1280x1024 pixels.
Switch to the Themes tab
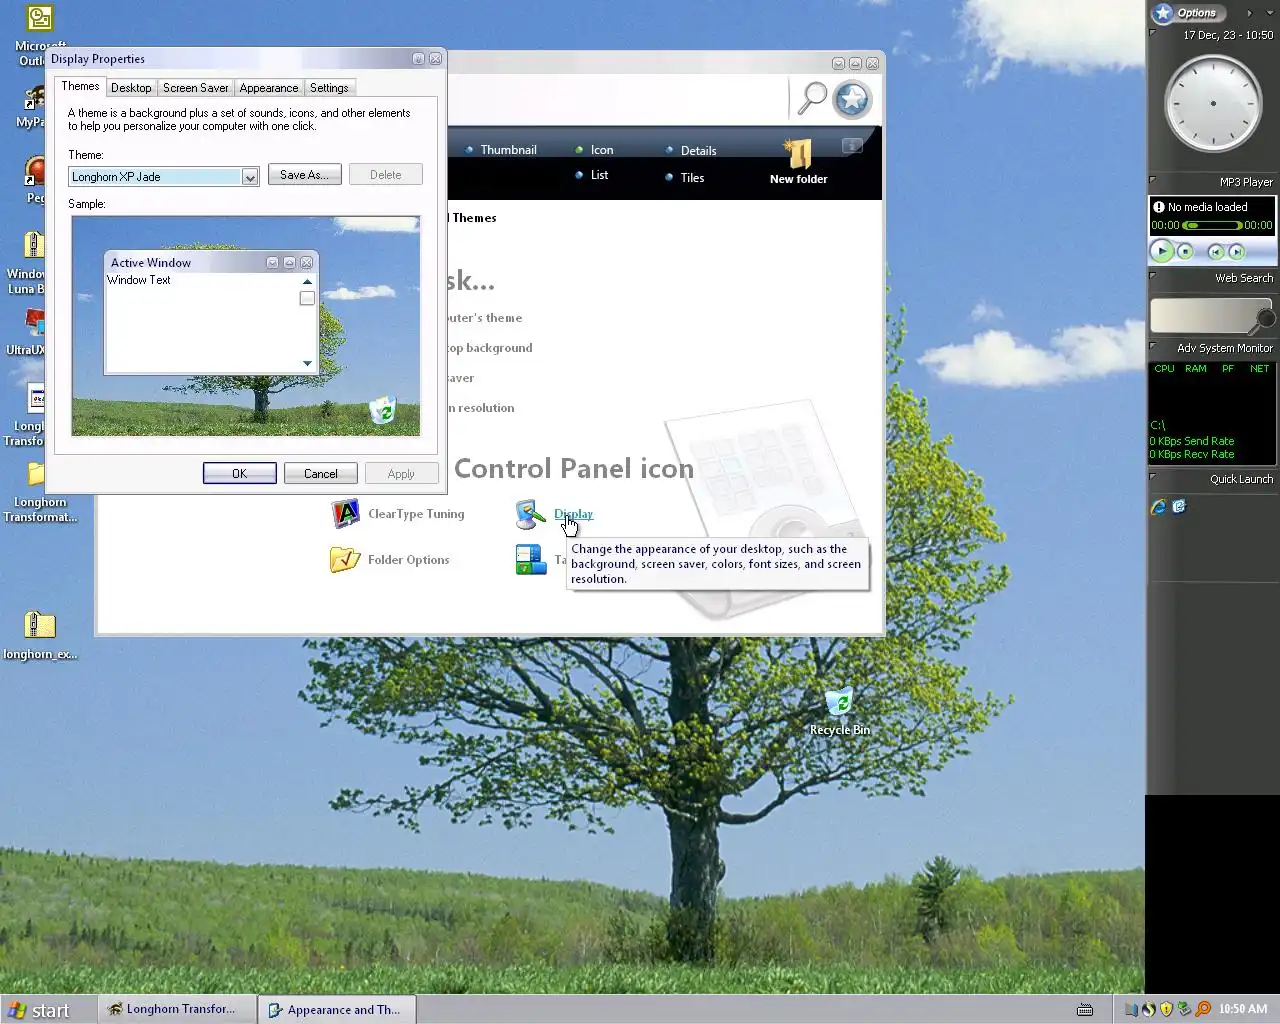click(x=80, y=86)
